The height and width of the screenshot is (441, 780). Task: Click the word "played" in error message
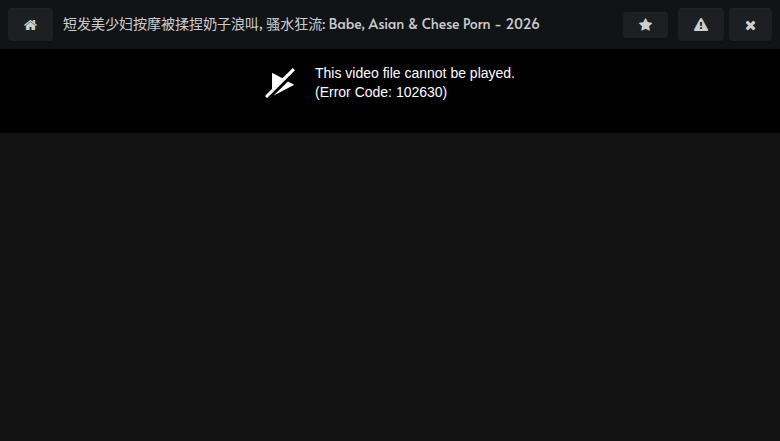pyautogui.click(x=490, y=73)
